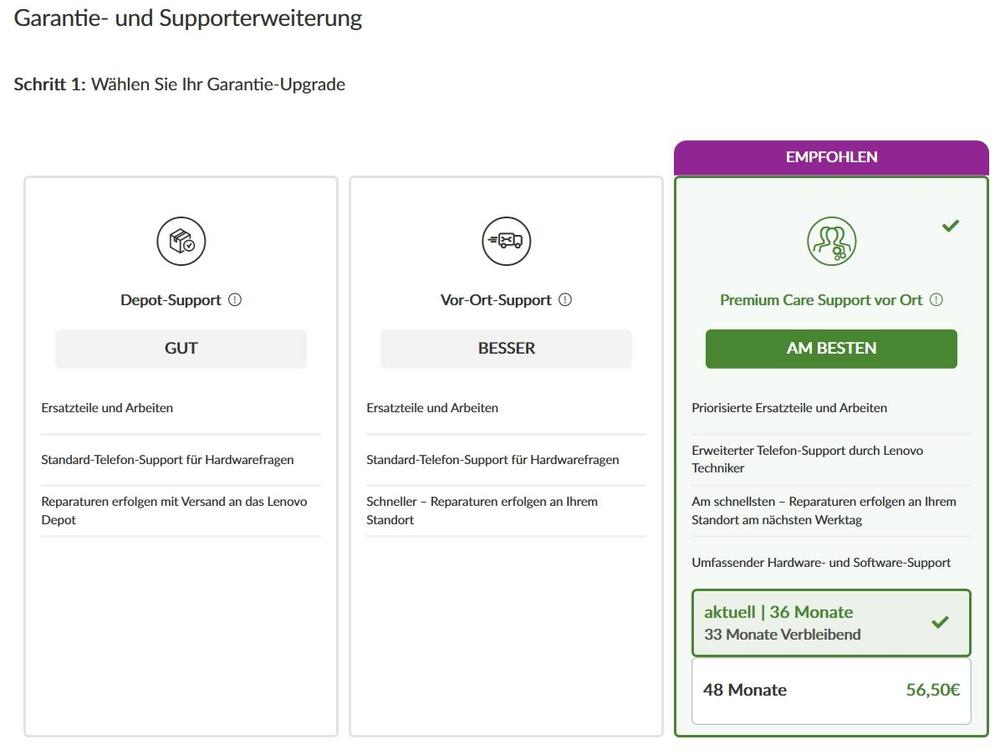Click the 33 Monate Verbleibend text
The width and height of the screenshot is (1000, 750).
(782, 634)
